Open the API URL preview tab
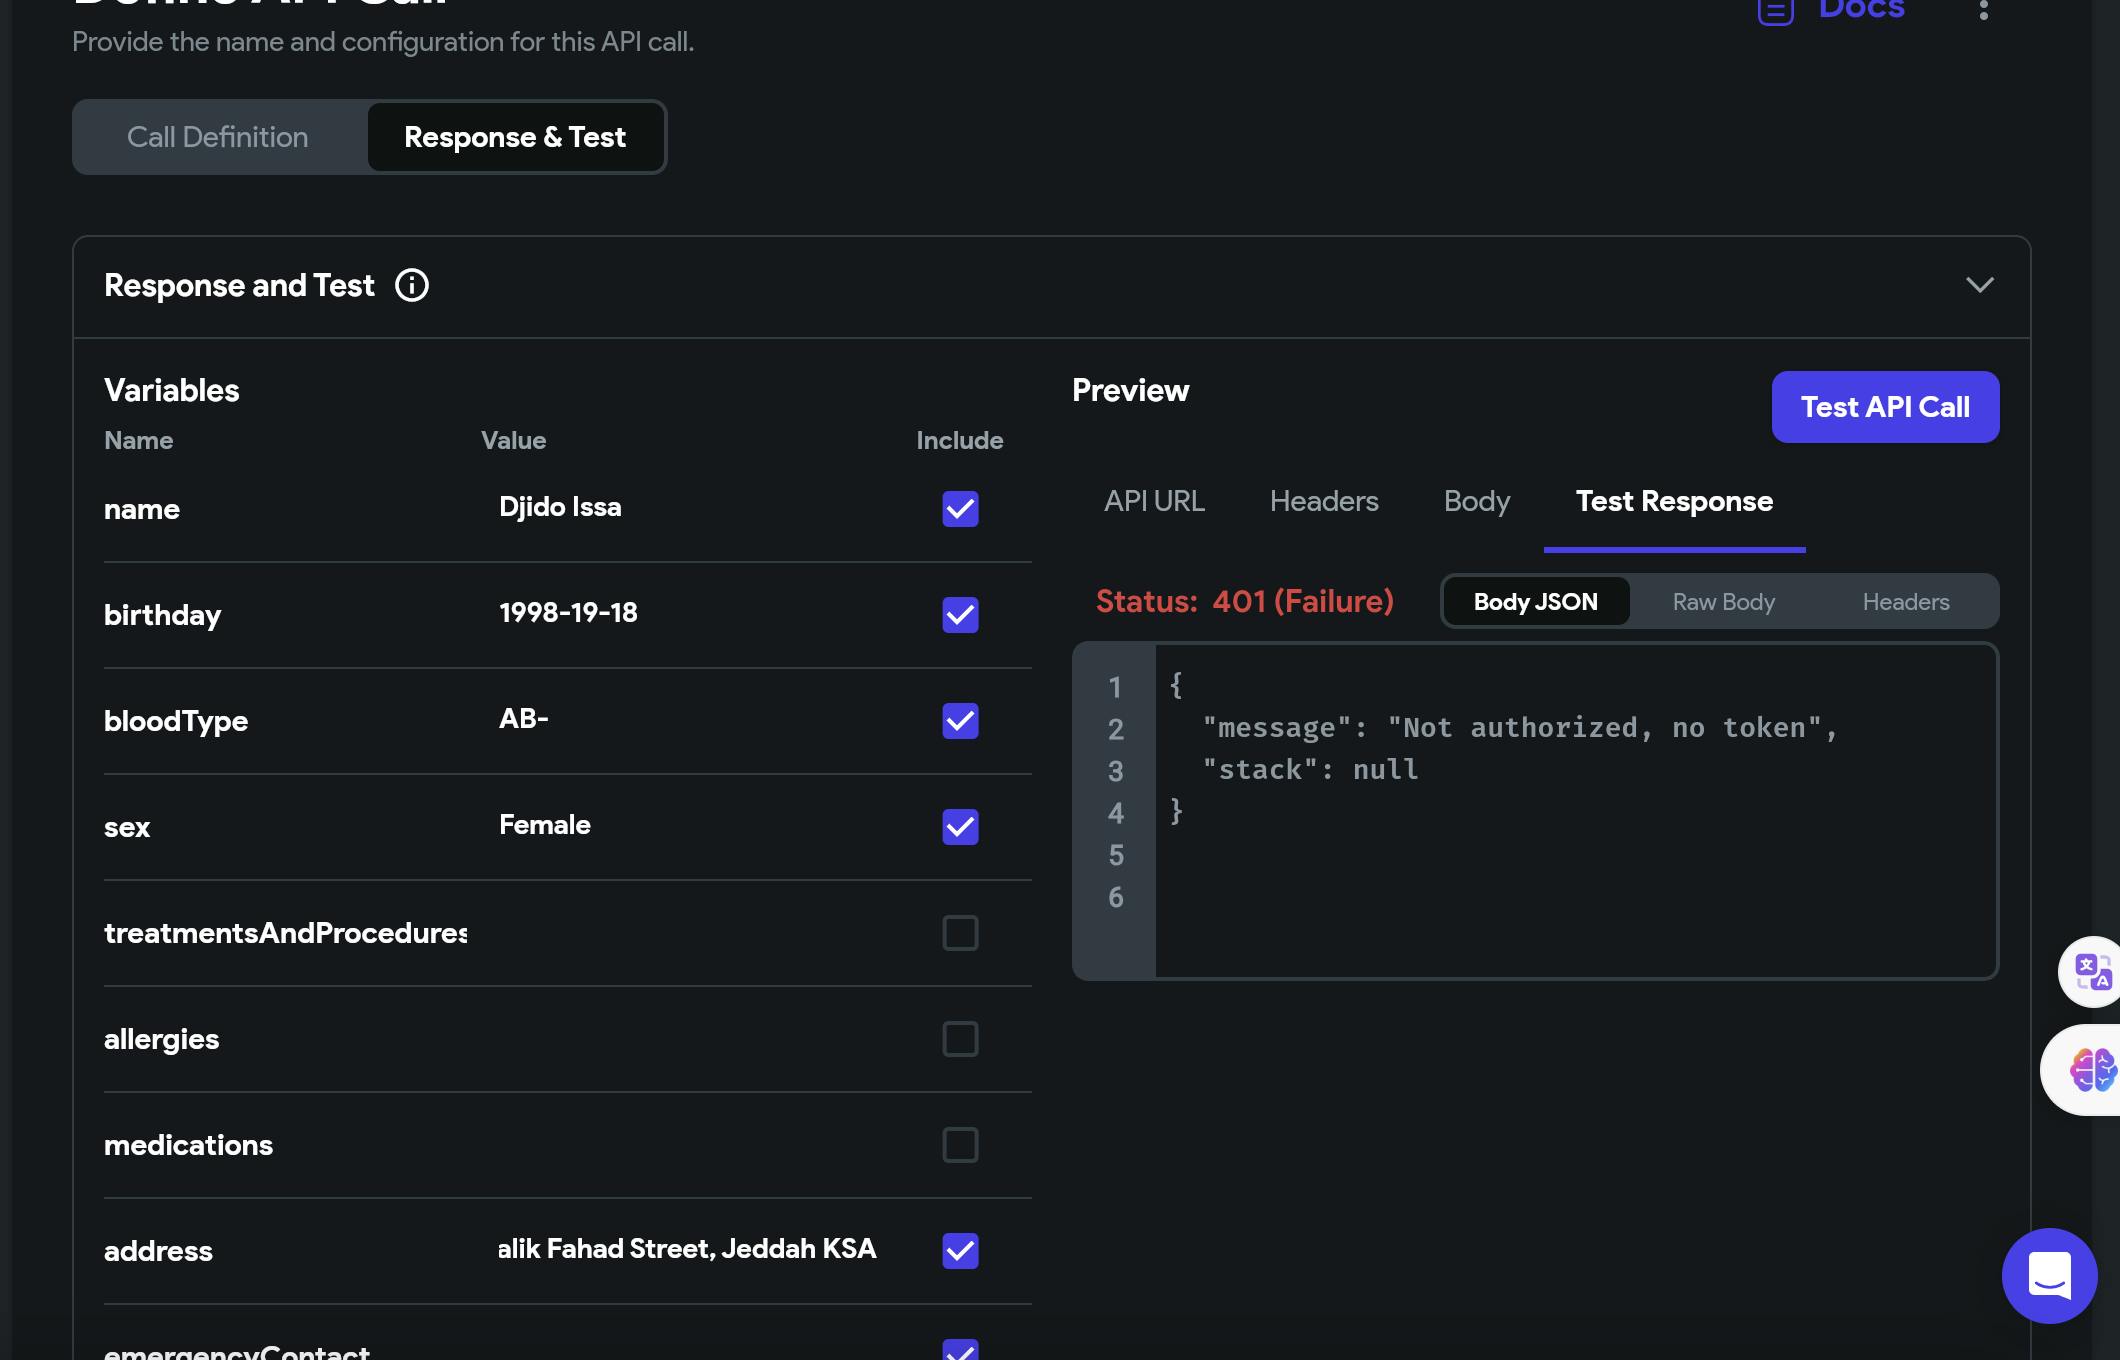Image resolution: width=2120 pixels, height=1360 pixels. point(1154,501)
